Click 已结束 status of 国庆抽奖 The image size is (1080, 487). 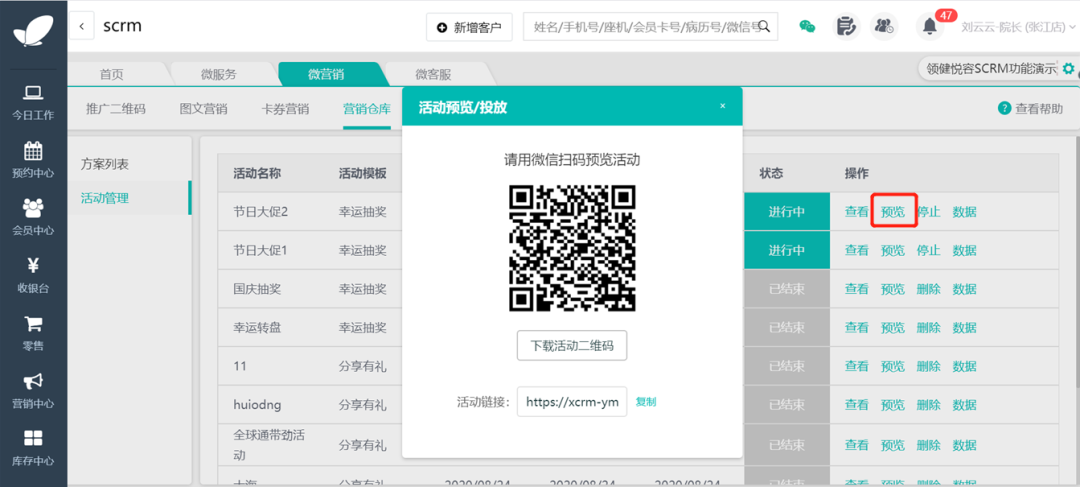tap(787, 289)
